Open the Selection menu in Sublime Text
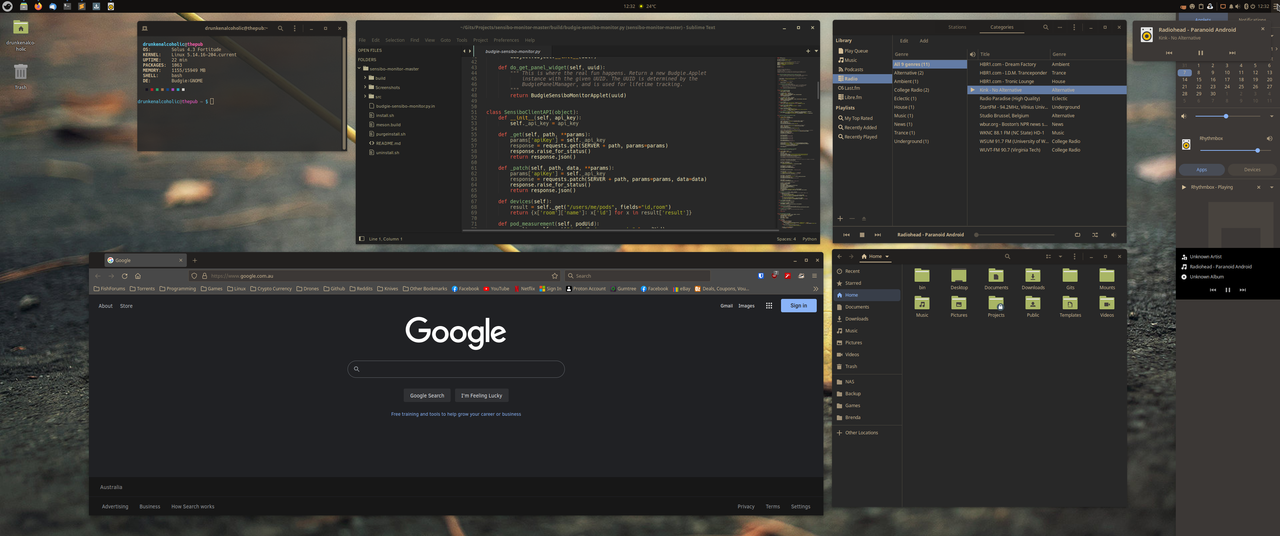The height and width of the screenshot is (536, 1280). pos(394,40)
